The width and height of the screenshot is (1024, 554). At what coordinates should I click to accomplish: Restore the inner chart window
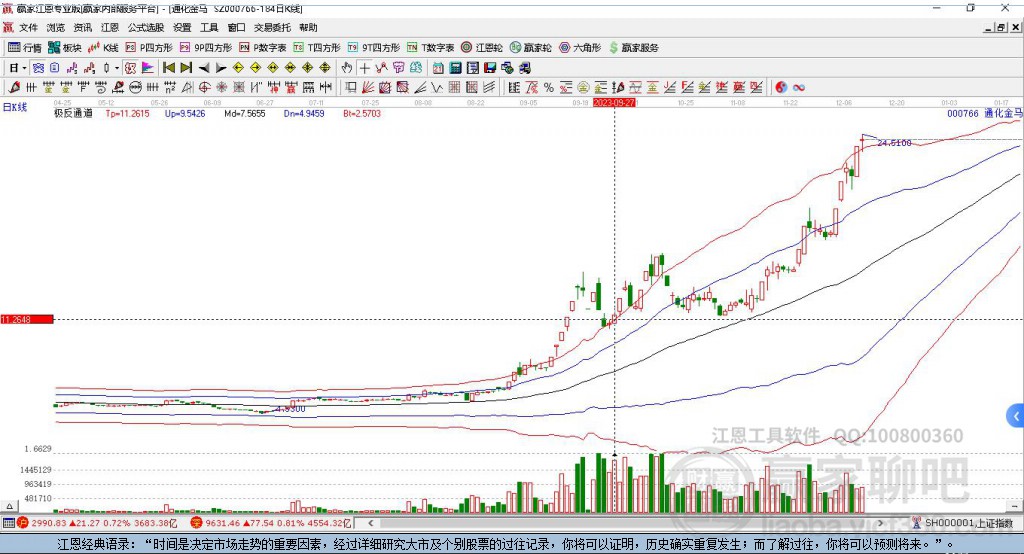point(1001,27)
